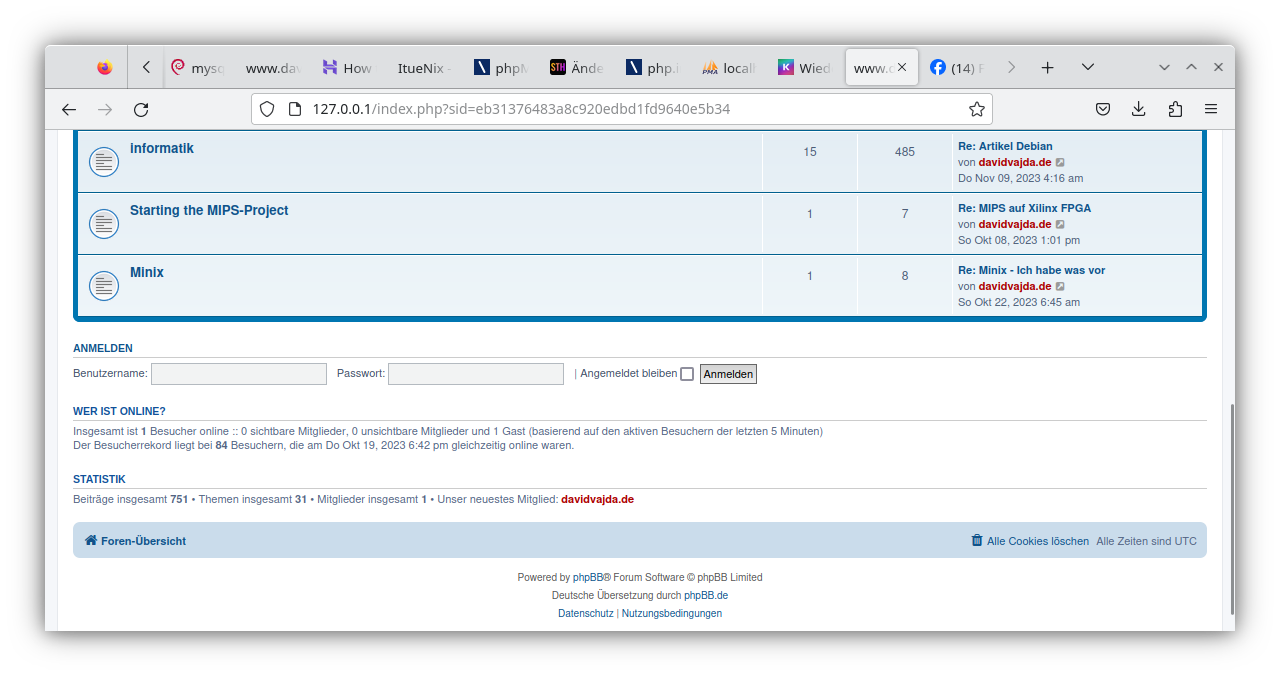The width and height of the screenshot is (1280, 676).
Task: Open the informatik forum via its folder icon
Action: point(104,161)
